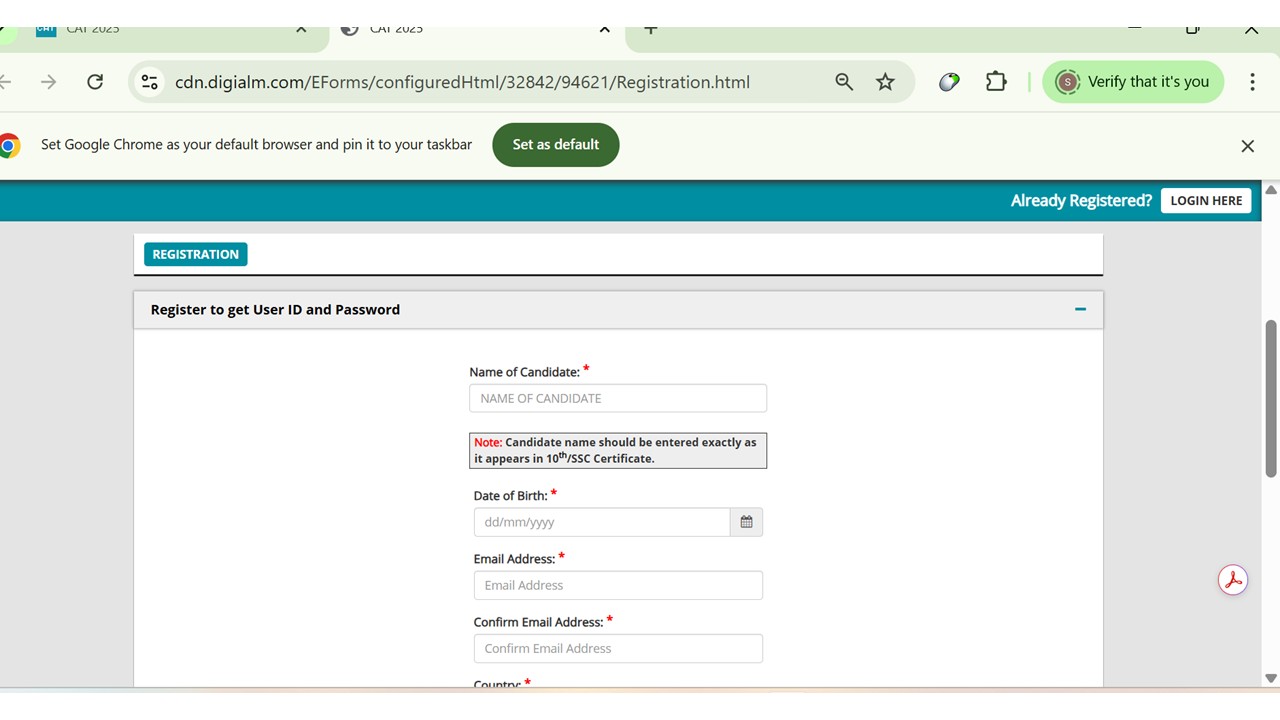
Task: Click the Verify that it's you profile chip
Action: coord(1133,82)
